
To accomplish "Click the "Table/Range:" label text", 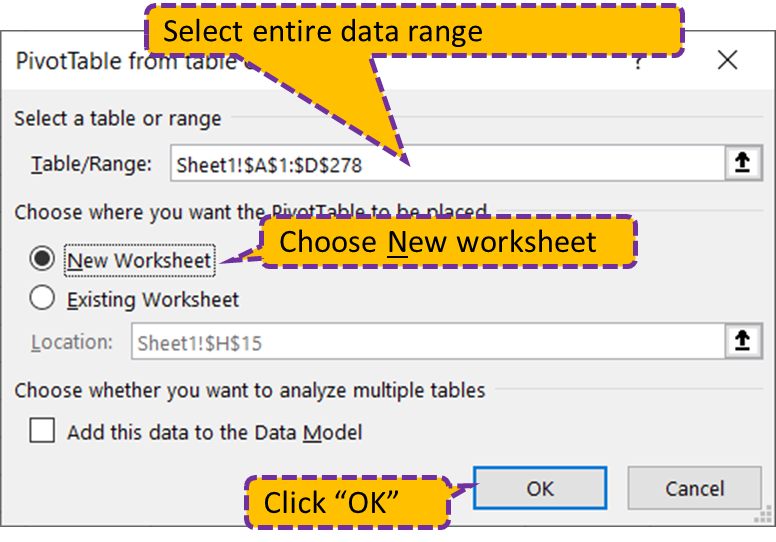I will tap(92, 165).
